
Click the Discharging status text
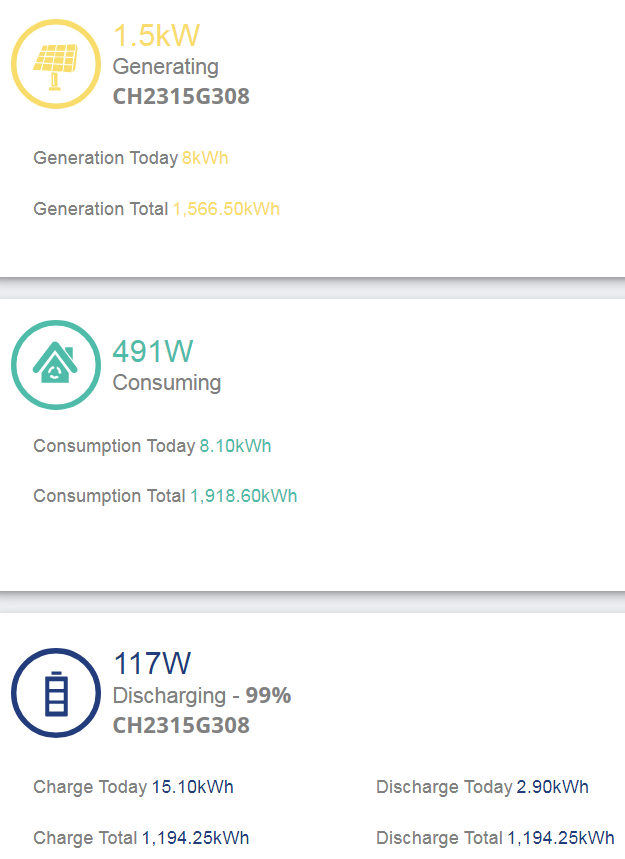click(169, 696)
